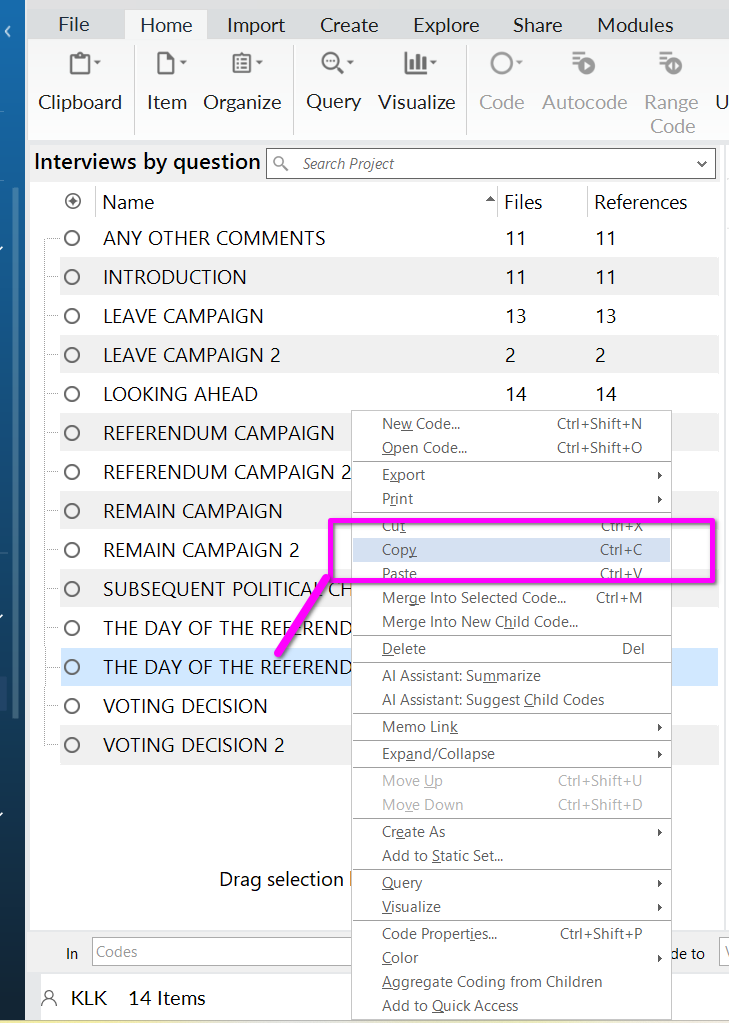Click the Range Code ribbon icon
729x1023 pixels.
(672, 90)
